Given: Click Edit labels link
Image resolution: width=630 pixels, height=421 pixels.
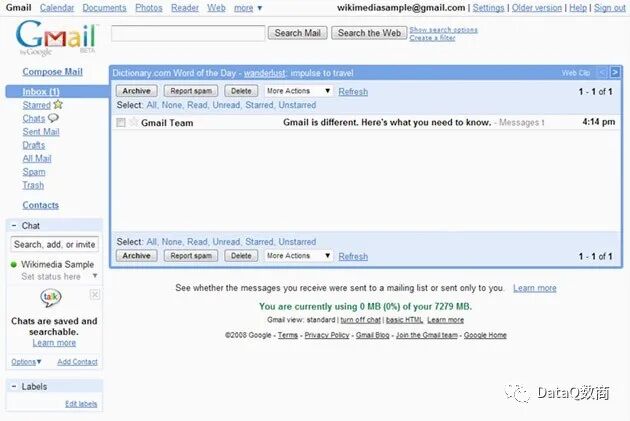Looking at the screenshot, I should coord(81,404).
